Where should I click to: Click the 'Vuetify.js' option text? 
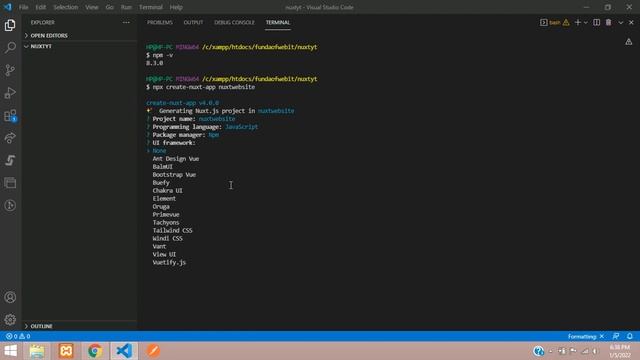(169, 262)
